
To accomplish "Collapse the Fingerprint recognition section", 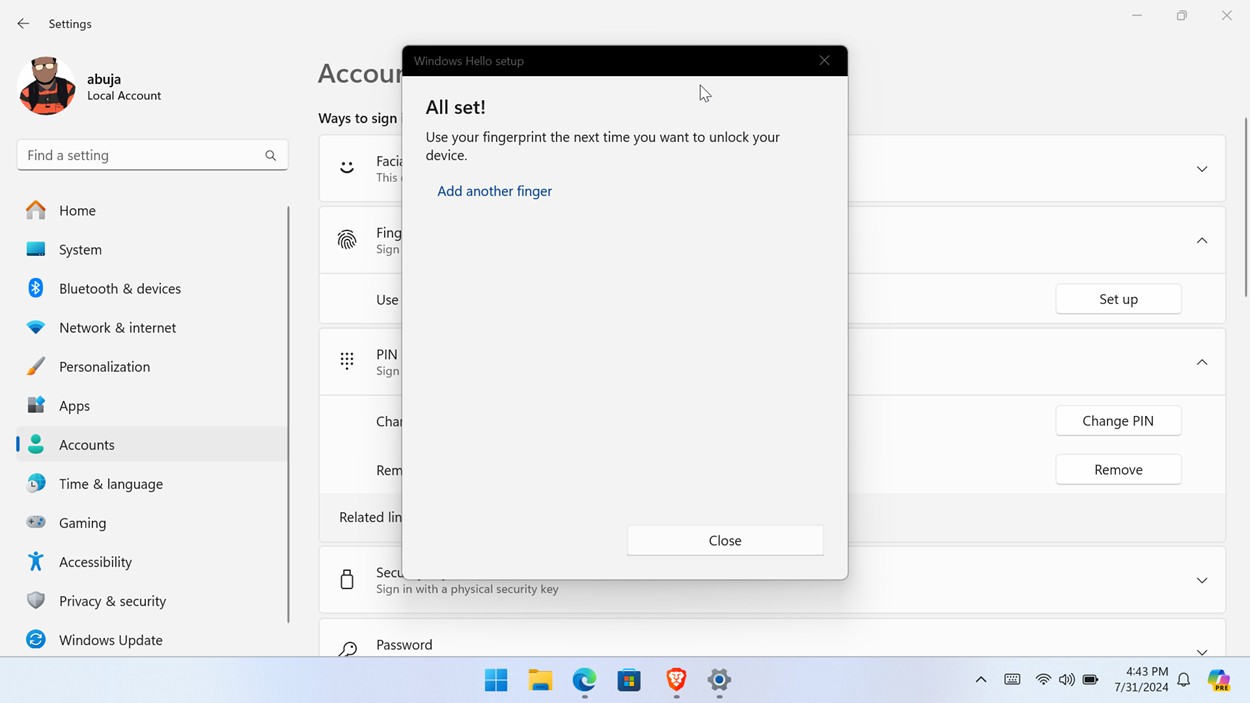I will (x=1201, y=240).
